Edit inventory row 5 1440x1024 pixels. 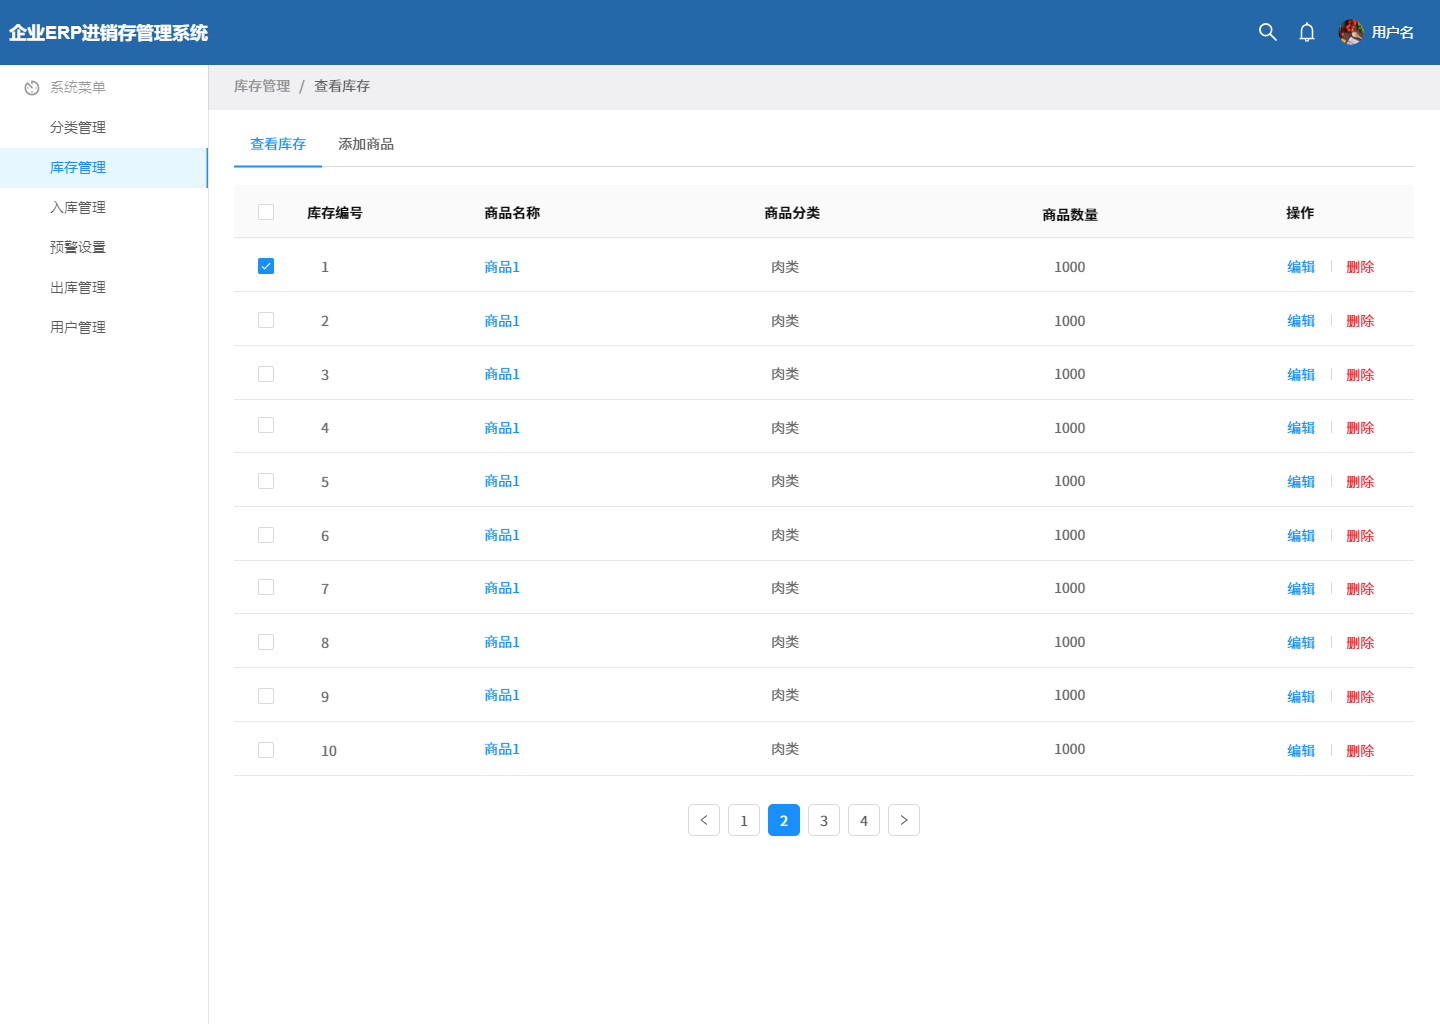coord(1301,482)
